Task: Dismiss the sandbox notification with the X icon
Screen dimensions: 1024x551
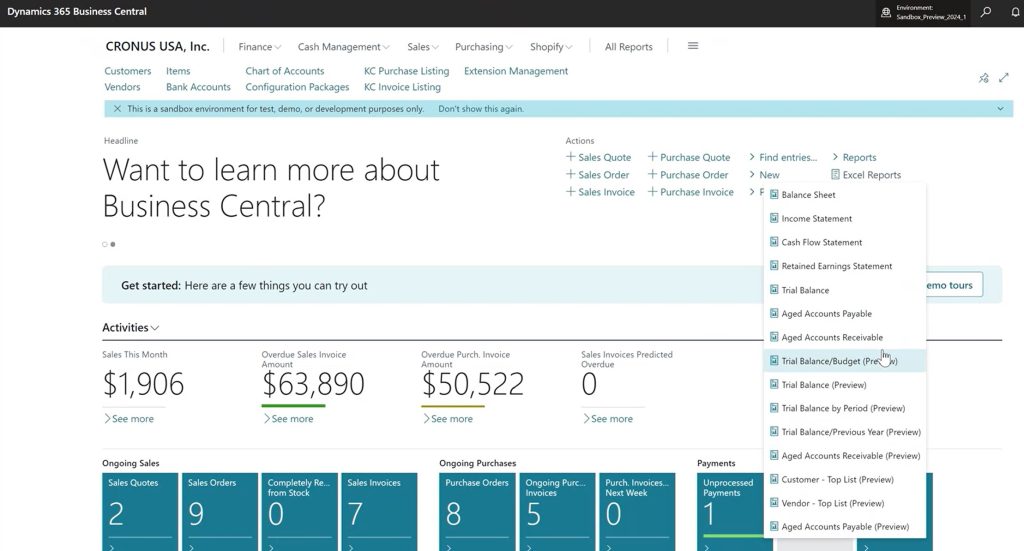Action: tap(117, 109)
